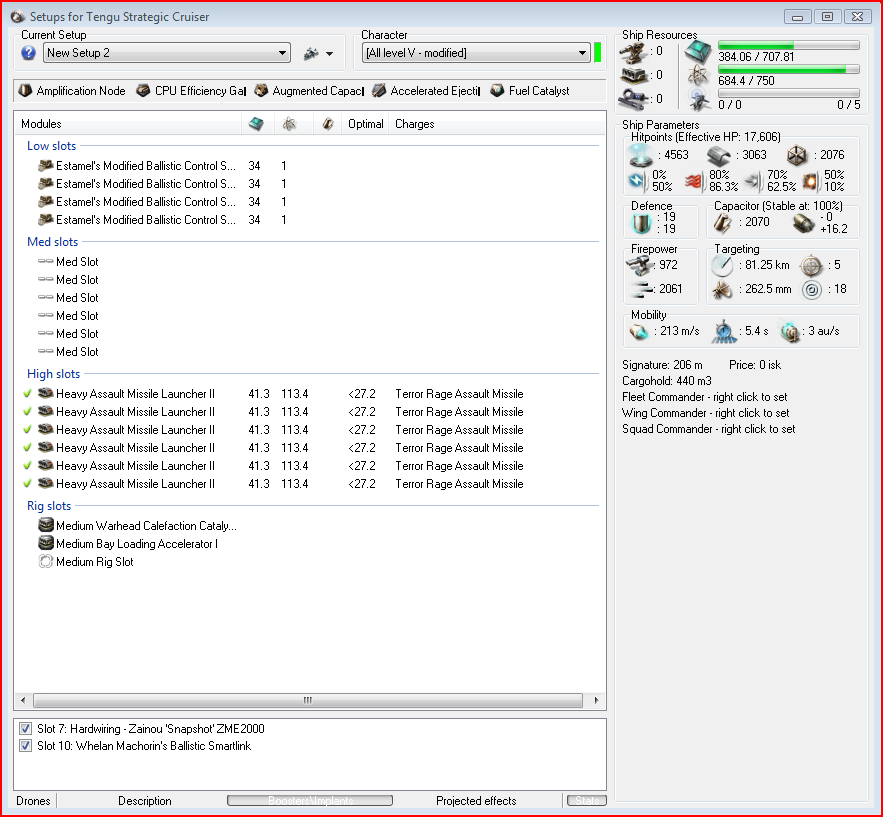Click the scan resolution icon next to 262.5 mm
This screenshot has width=883, height=817.
pos(722,289)
